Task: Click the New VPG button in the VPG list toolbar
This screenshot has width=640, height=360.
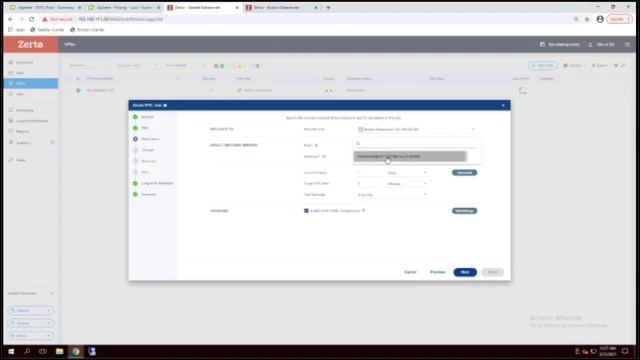Action: 542,66
